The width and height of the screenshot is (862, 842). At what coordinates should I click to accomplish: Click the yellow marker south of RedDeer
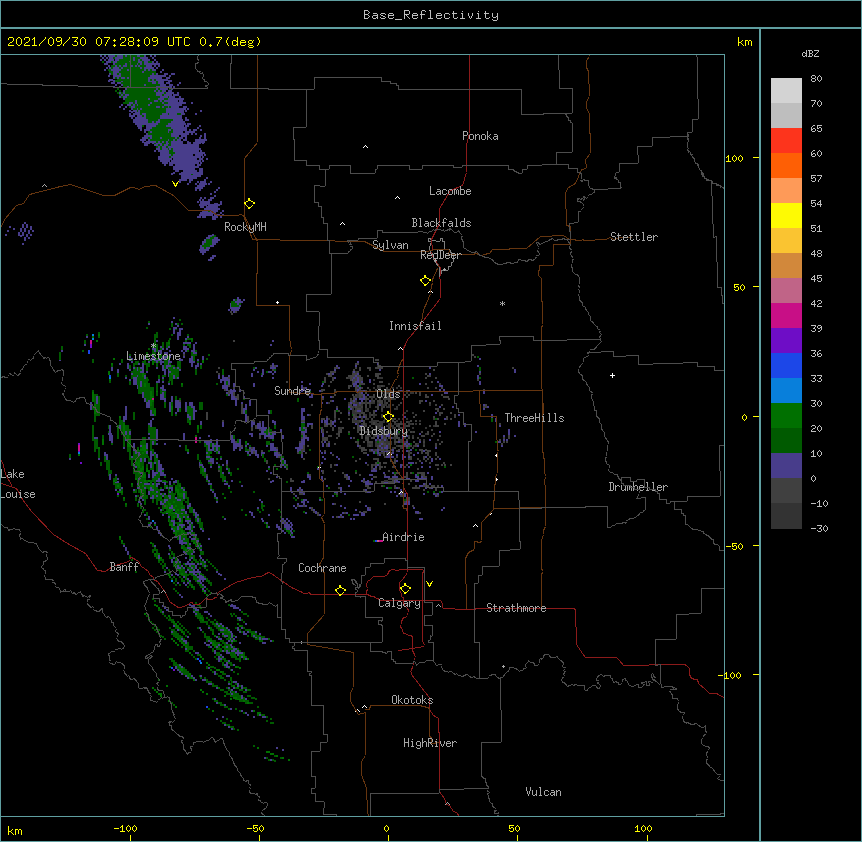pos(425,281)
